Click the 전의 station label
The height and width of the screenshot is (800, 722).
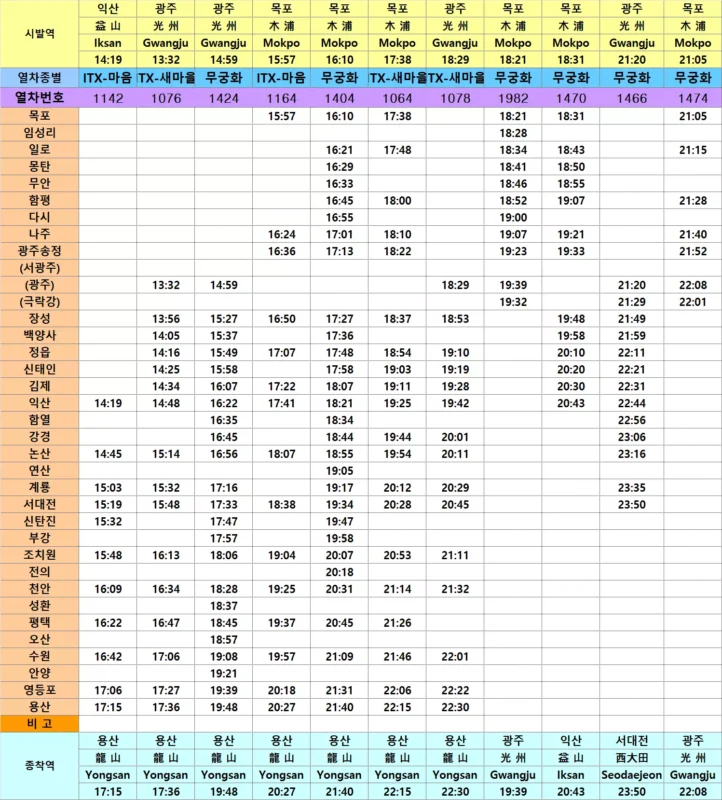pos(39,571)
